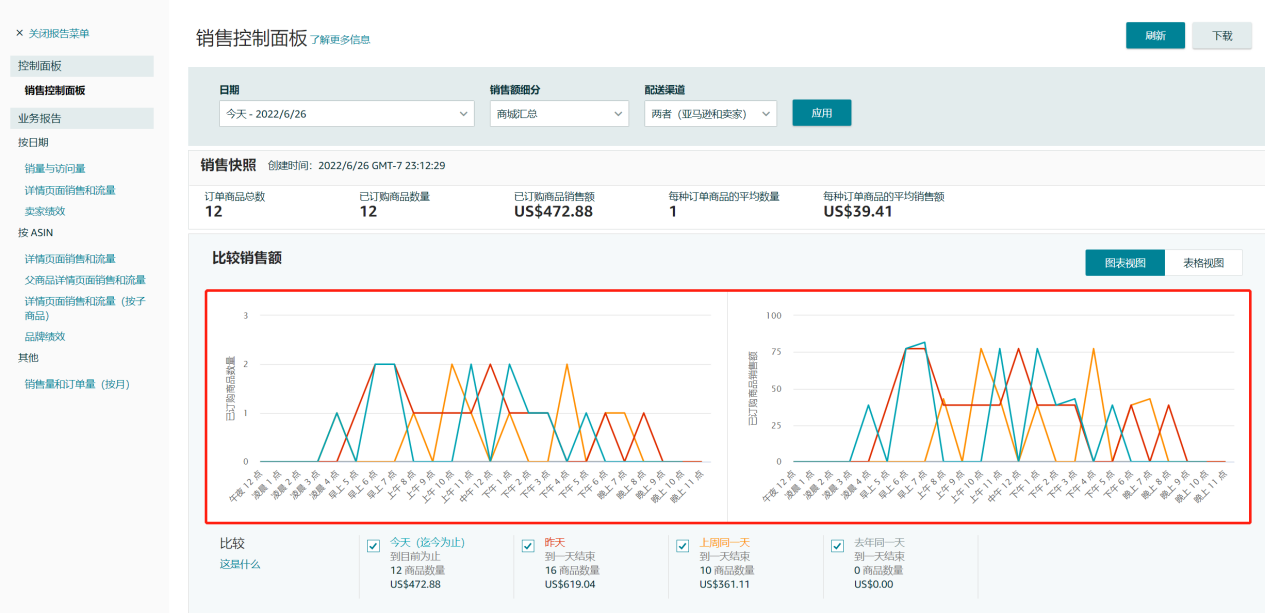Select 父商品详情页面销售和流量 in sidebar

pos(85,280)
